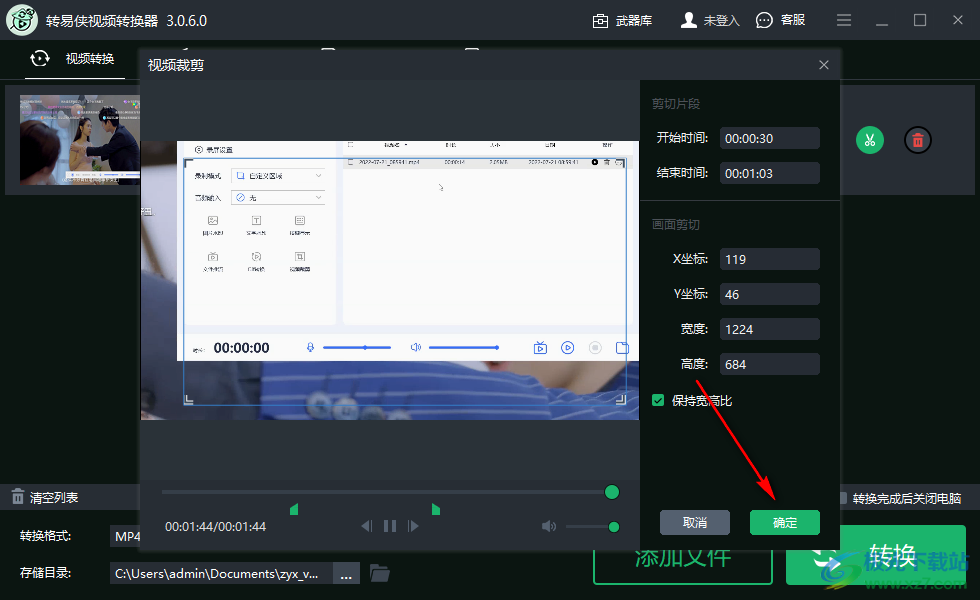The width and height of the screenshot is (980, 600).
Task: Open the 武器库 toolbox icon
Action: click(x=600, y=21)
